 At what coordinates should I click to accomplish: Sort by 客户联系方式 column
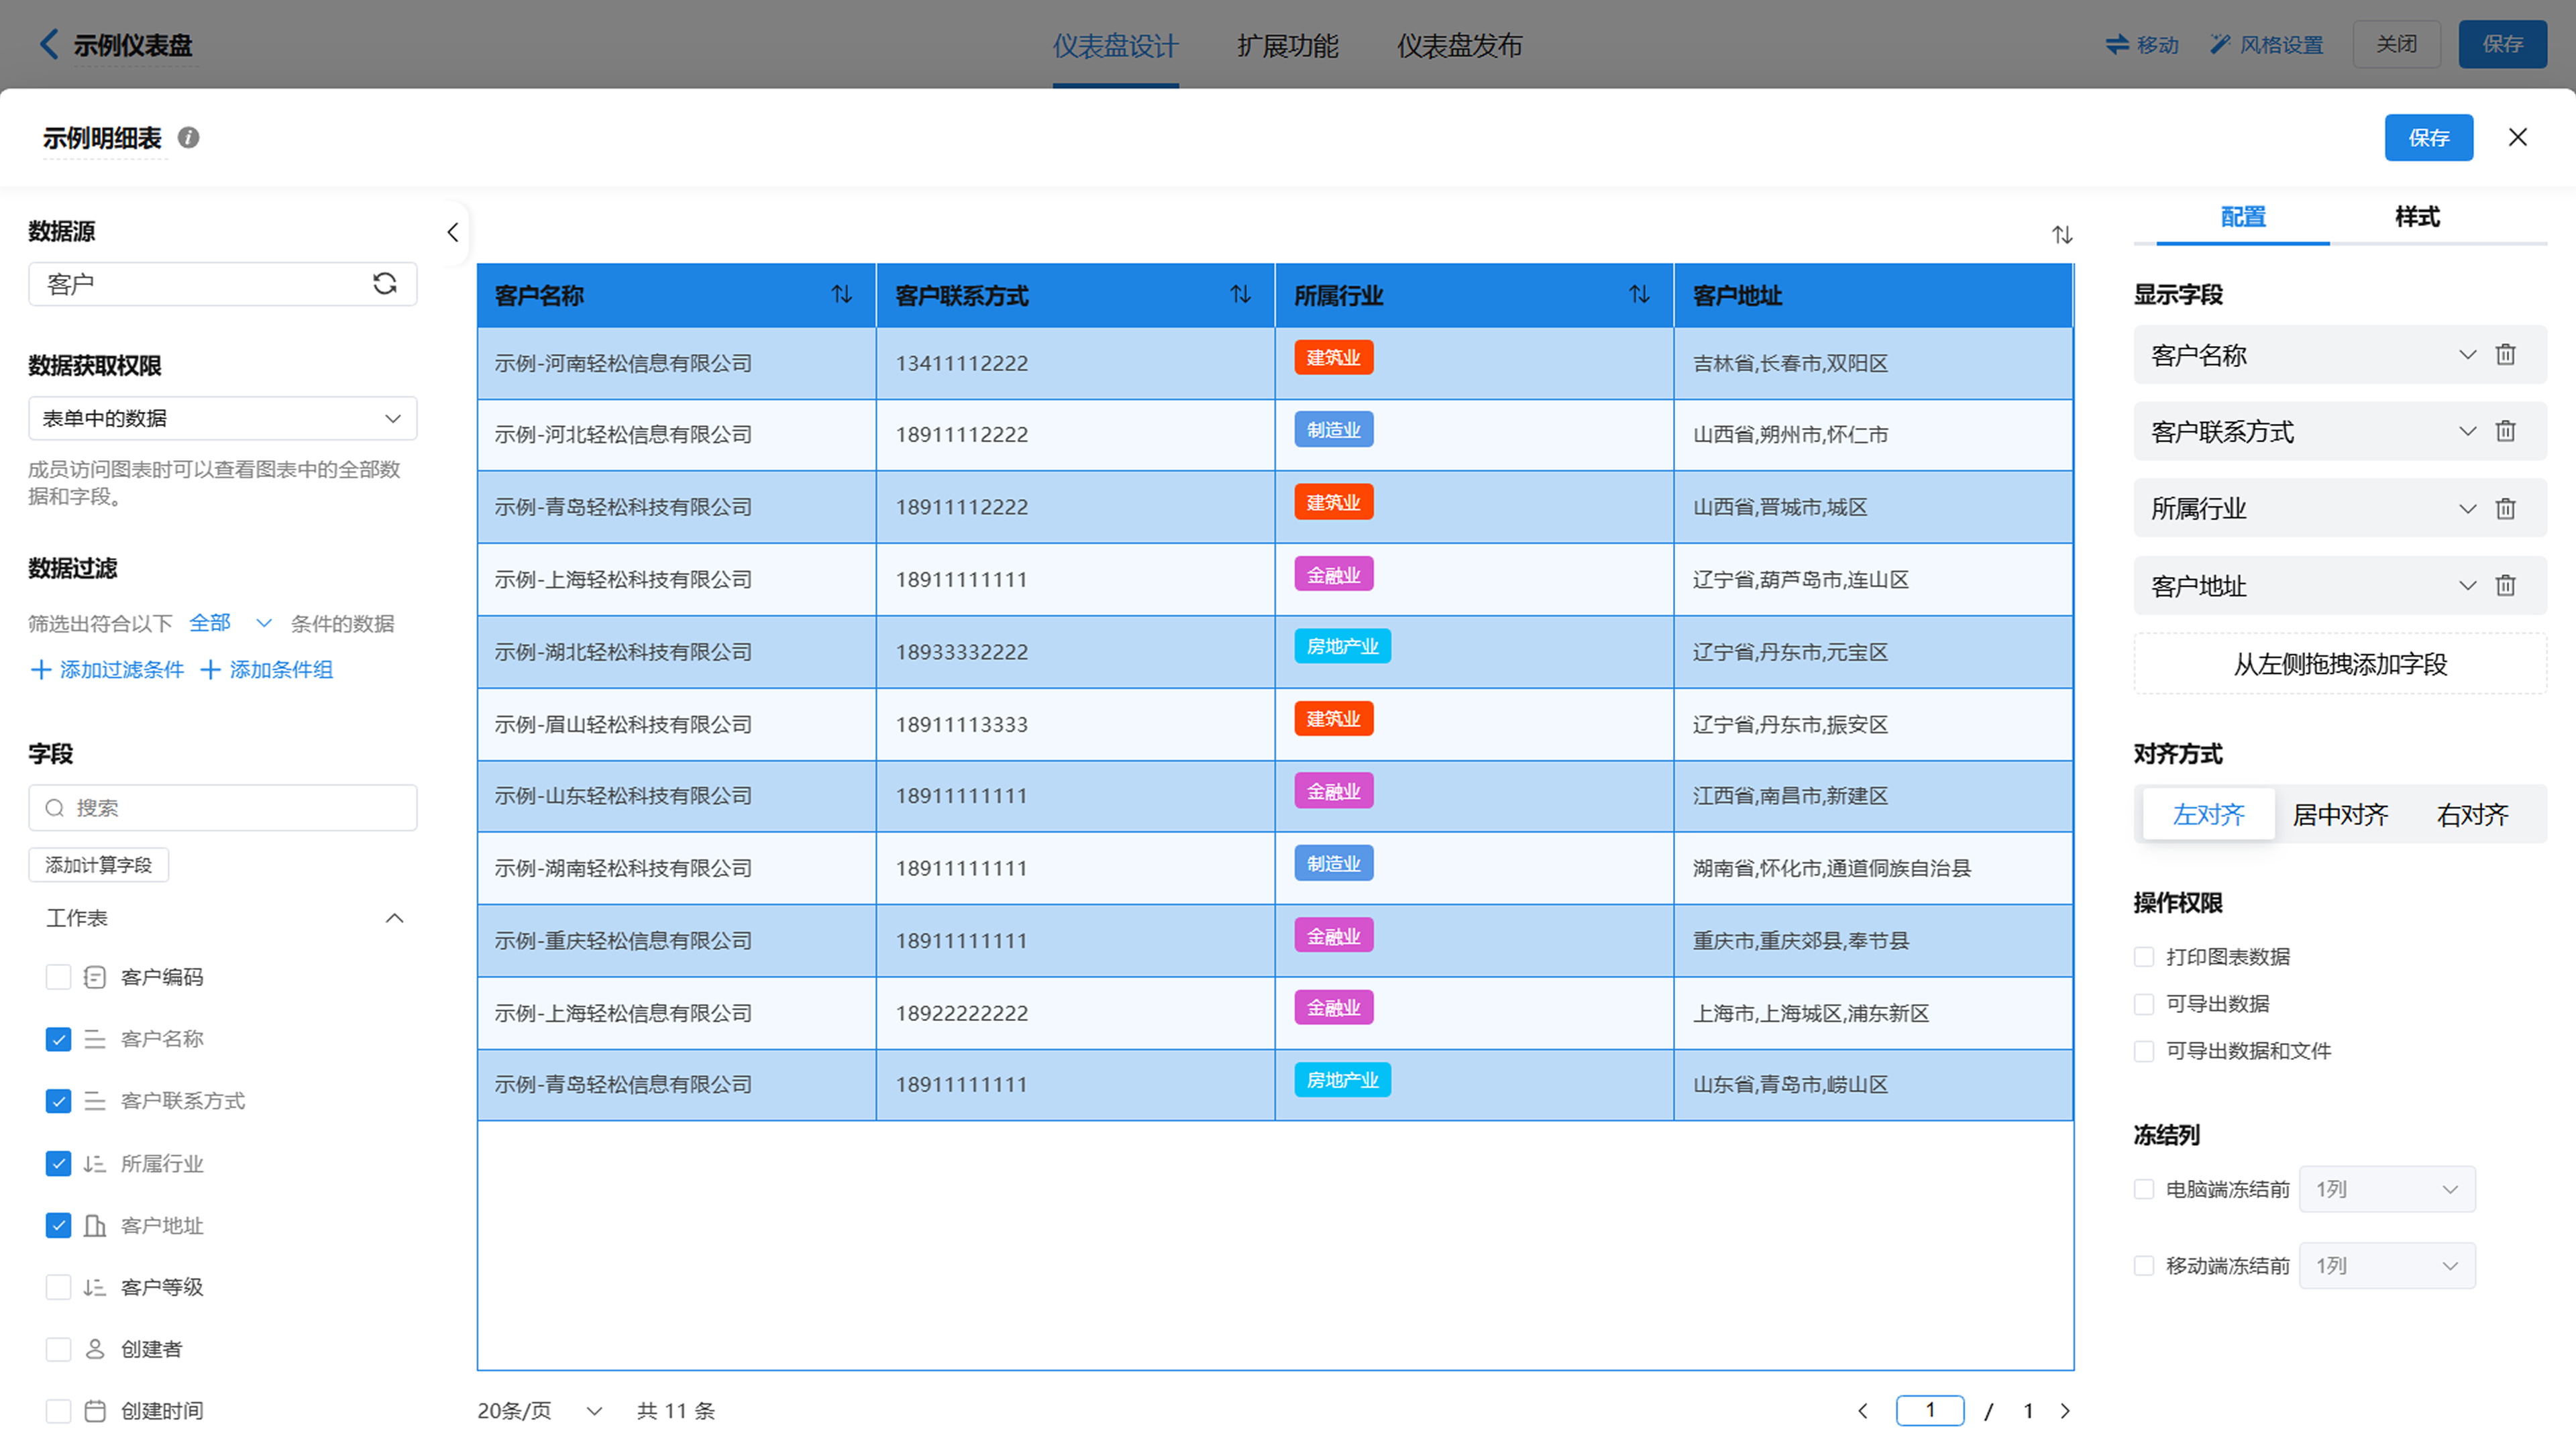coord(1240,294)
